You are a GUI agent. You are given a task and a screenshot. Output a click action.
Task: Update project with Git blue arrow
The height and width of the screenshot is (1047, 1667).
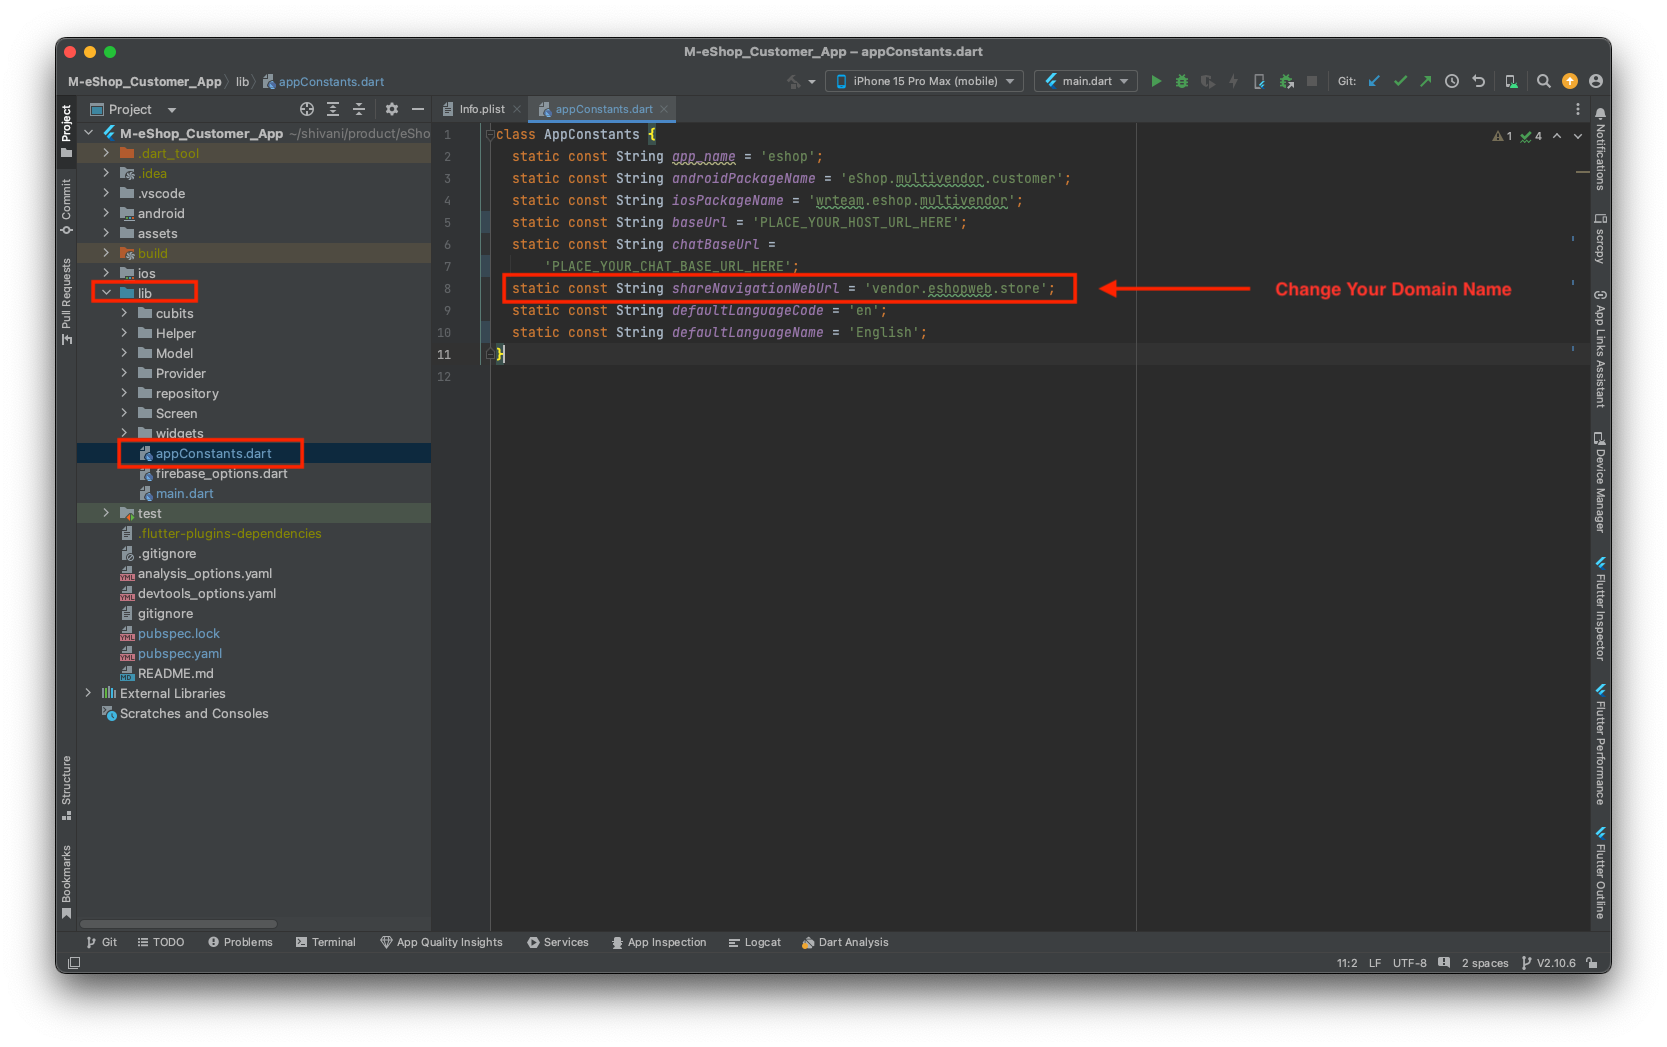point(1374,81)
